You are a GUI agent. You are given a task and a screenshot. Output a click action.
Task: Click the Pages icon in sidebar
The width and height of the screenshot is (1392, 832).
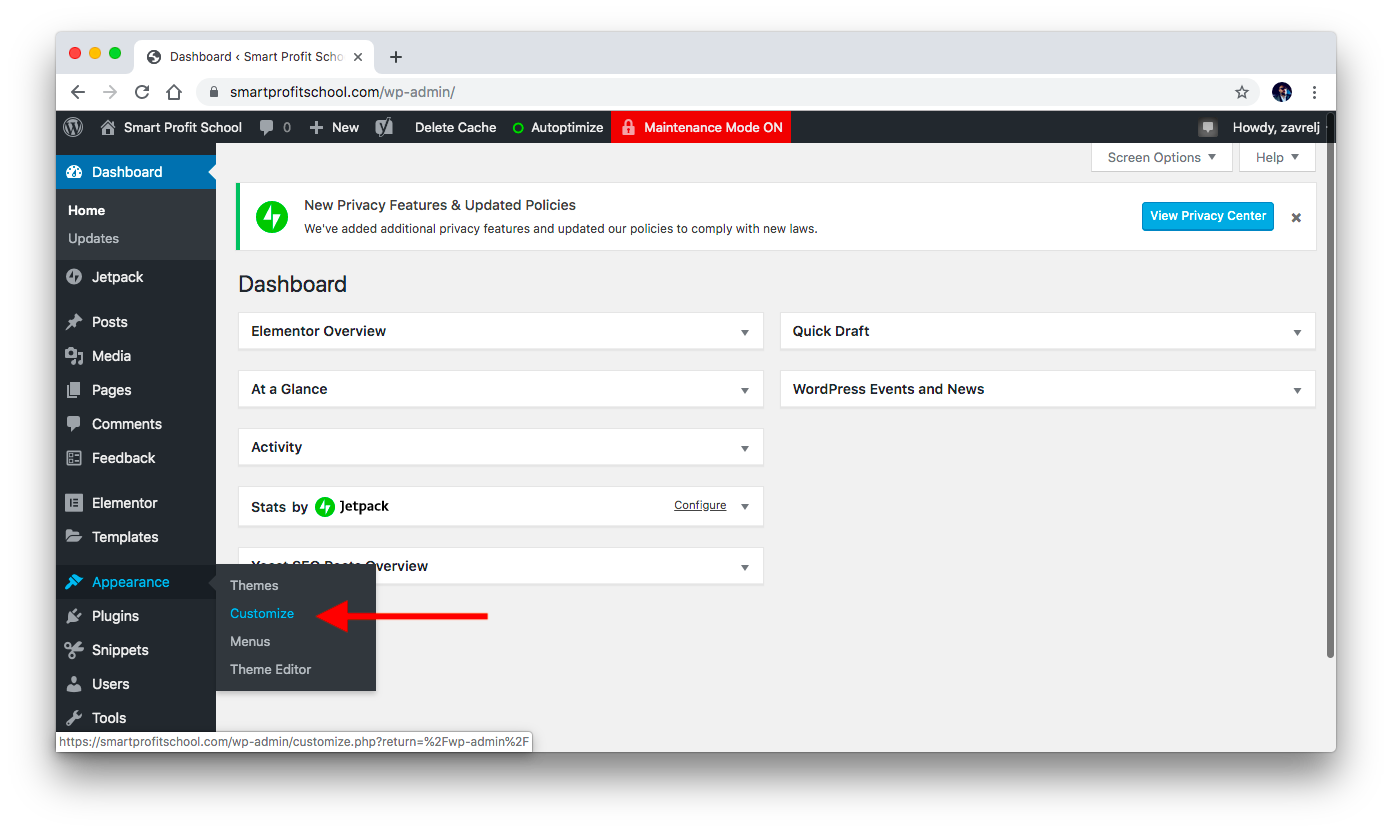point(74,390)
